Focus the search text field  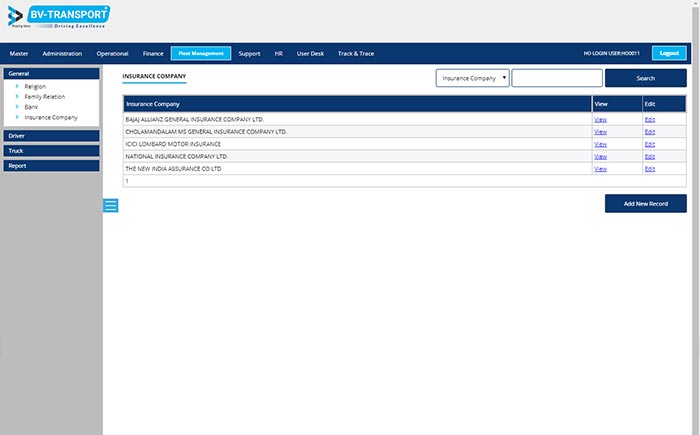coord(557,78)
